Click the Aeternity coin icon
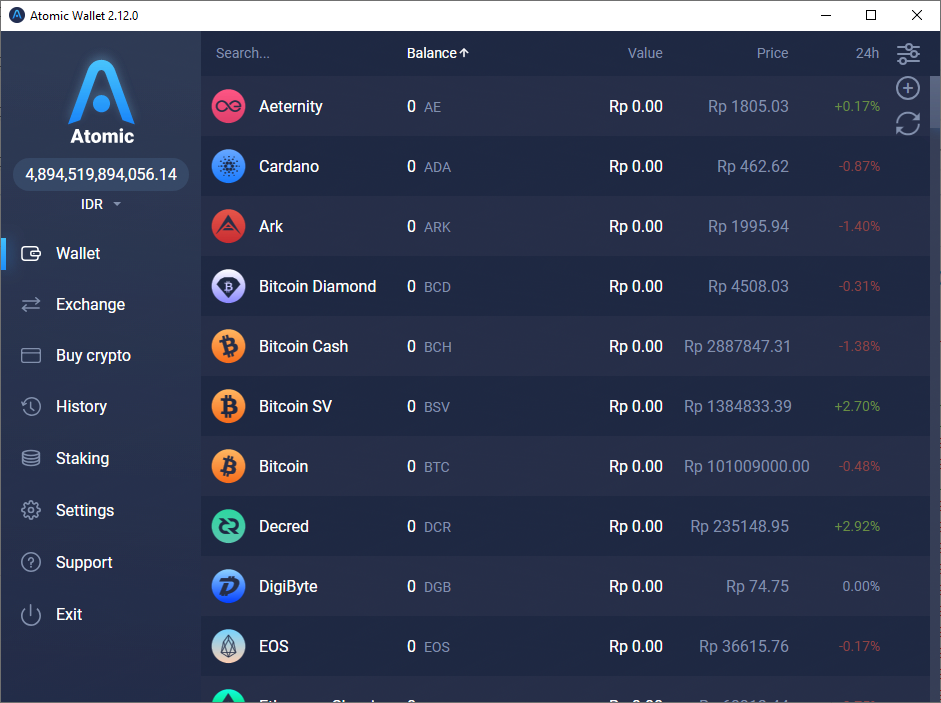The height and width of the screenshot is (703, 941). (229, 106)
